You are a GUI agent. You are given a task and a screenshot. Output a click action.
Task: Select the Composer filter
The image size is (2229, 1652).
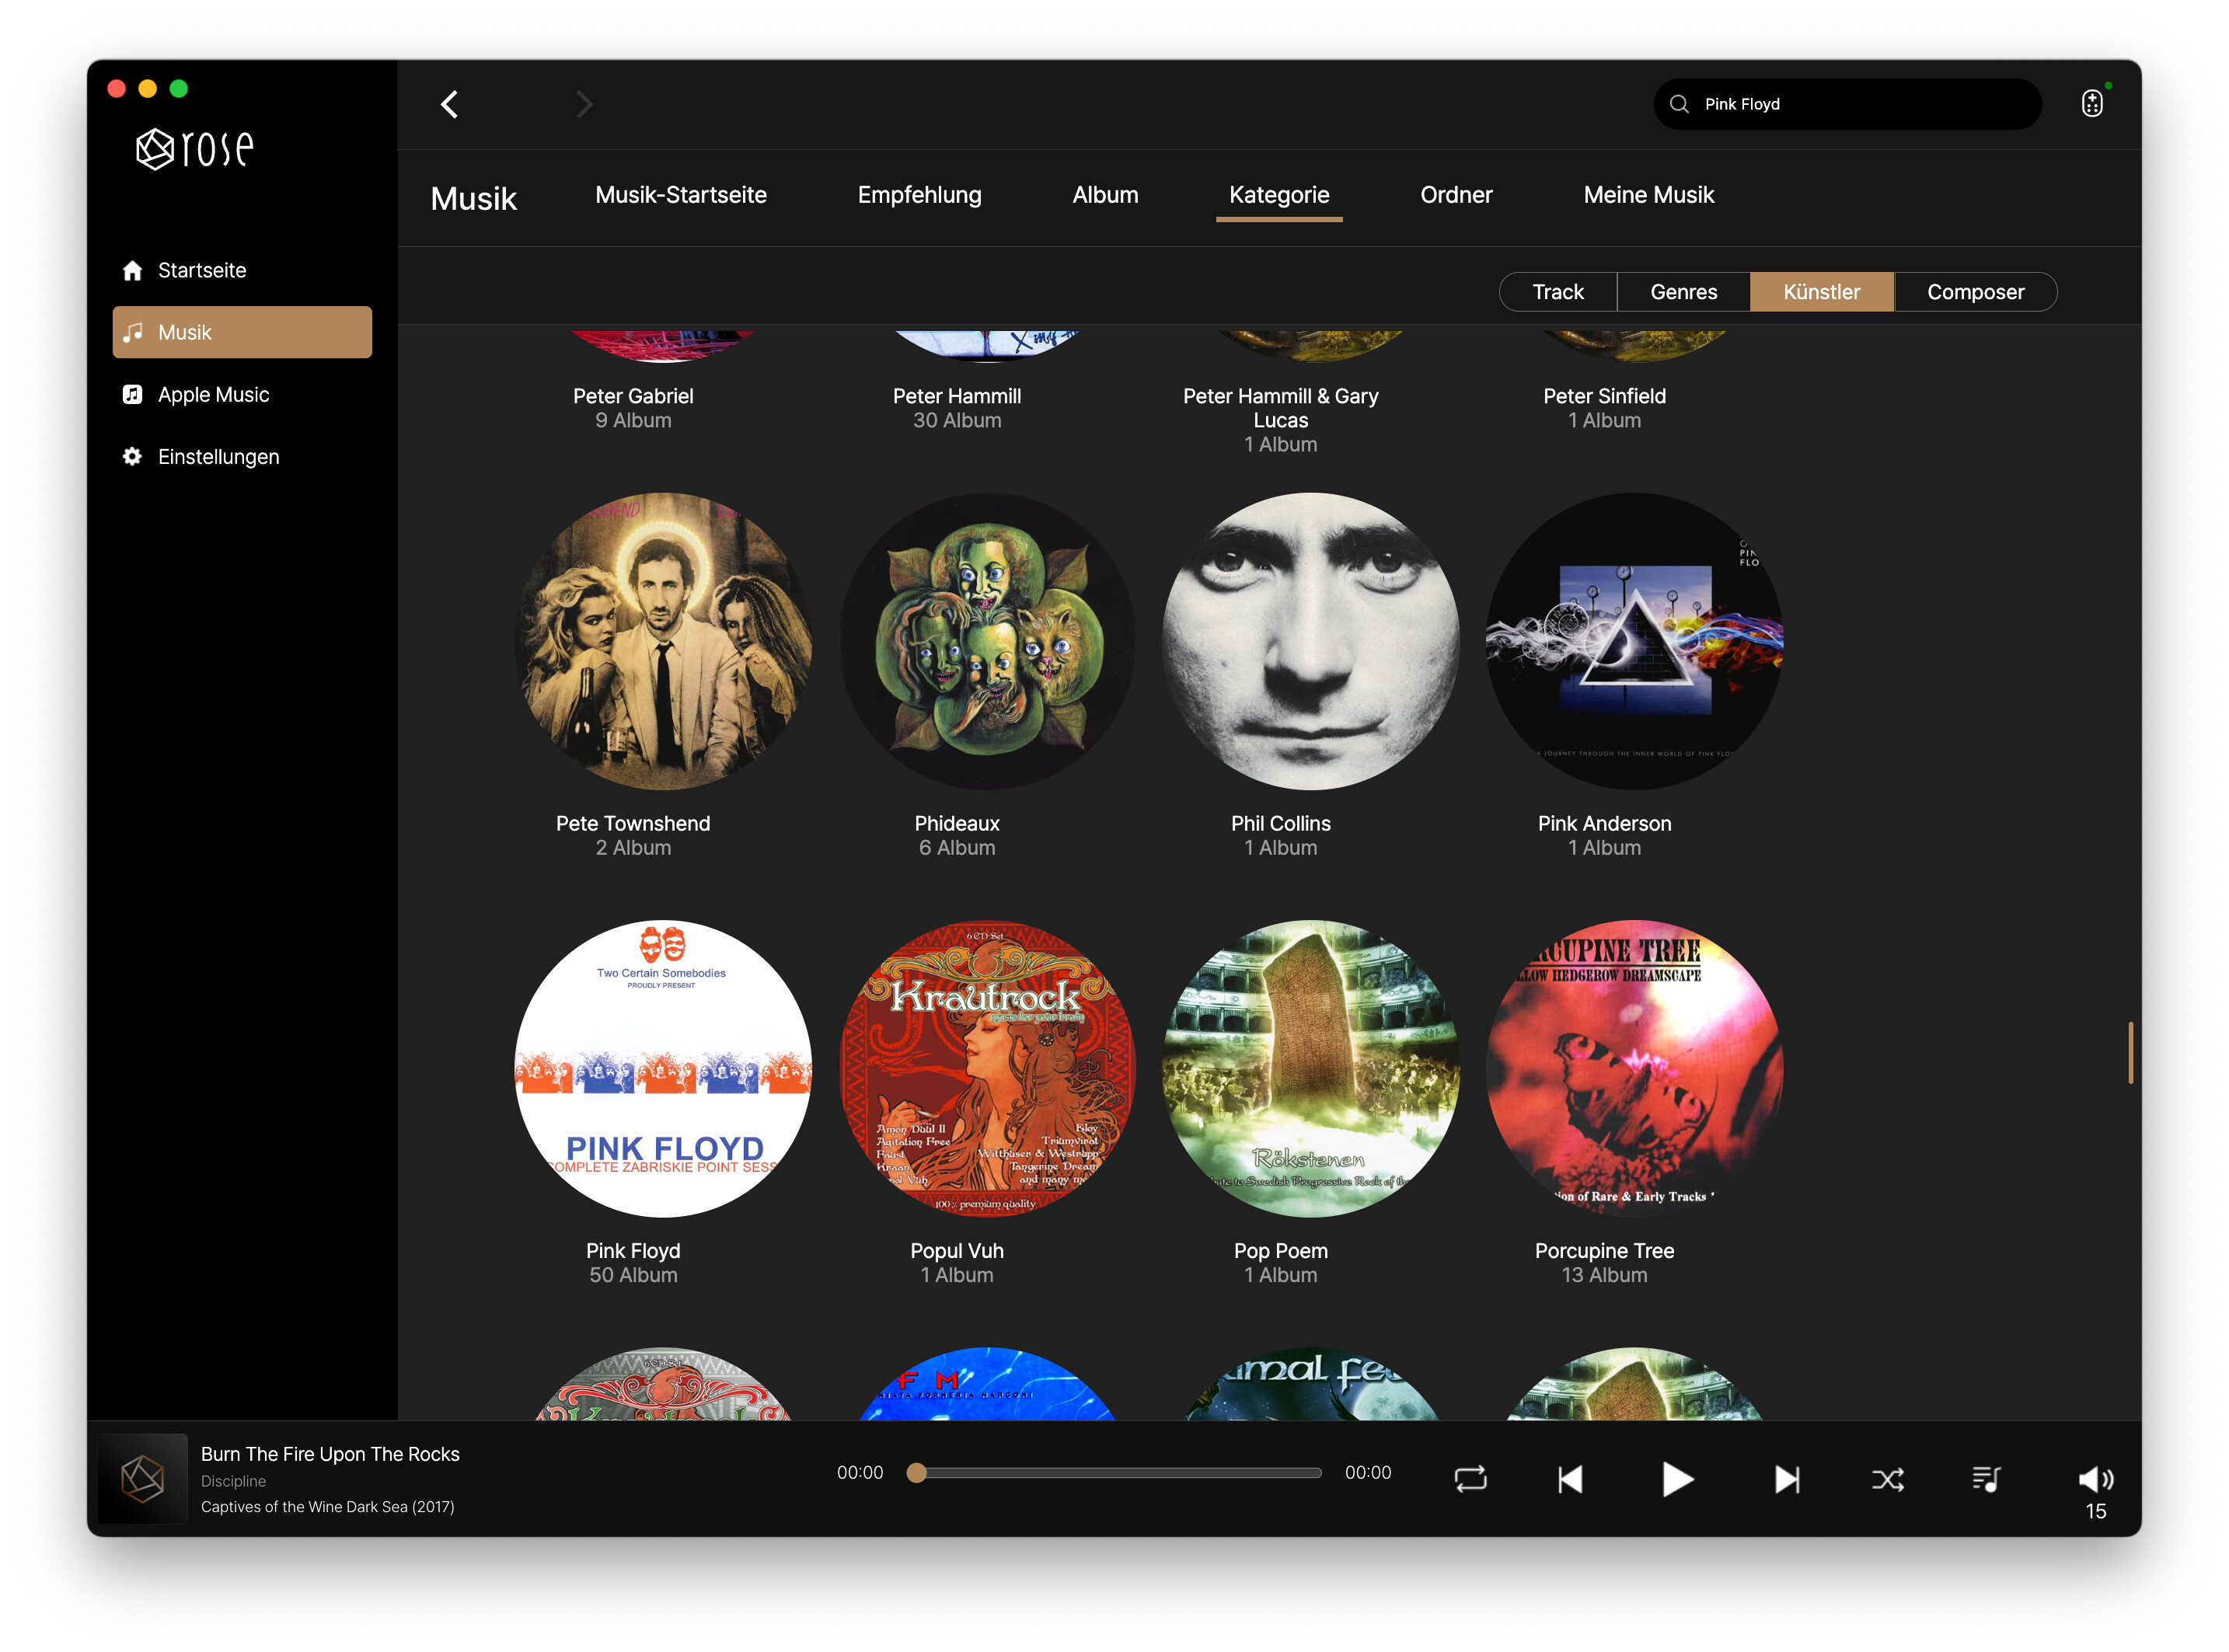[1975, 292]
